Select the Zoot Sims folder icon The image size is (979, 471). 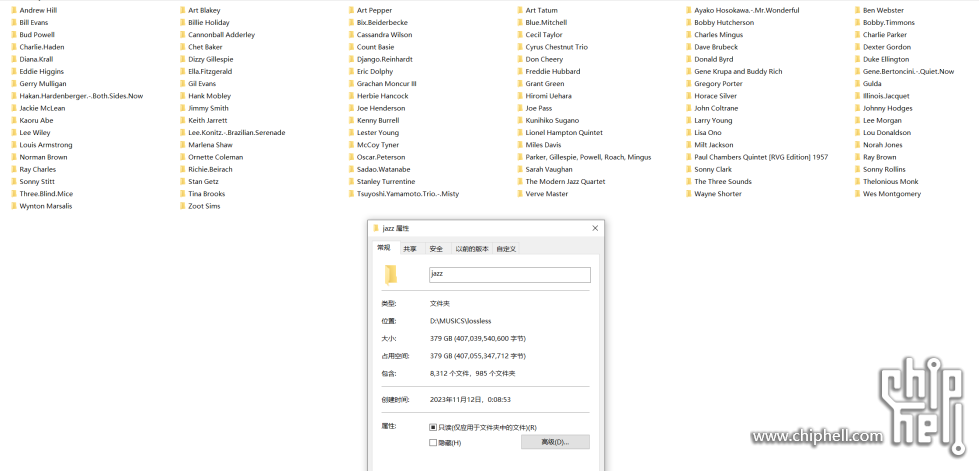pos(182,206)
